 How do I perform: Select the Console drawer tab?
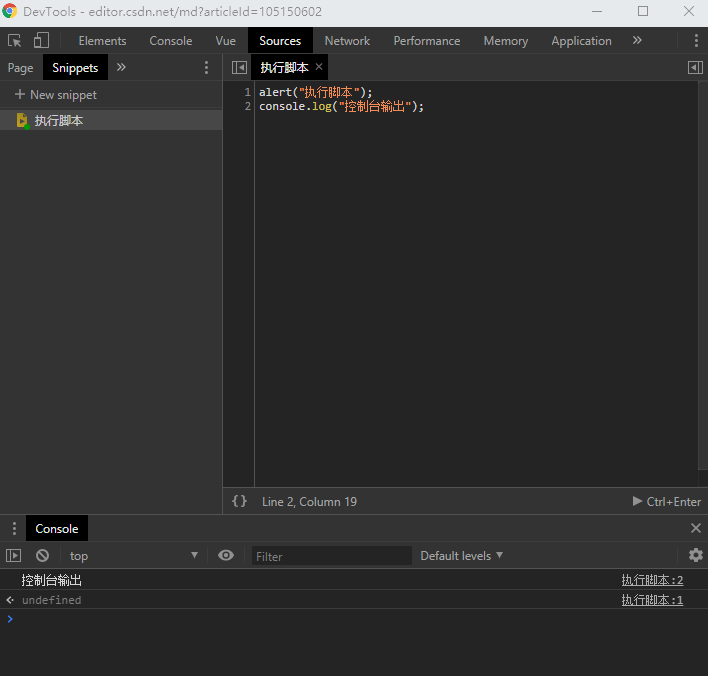[x=57, y=528]
